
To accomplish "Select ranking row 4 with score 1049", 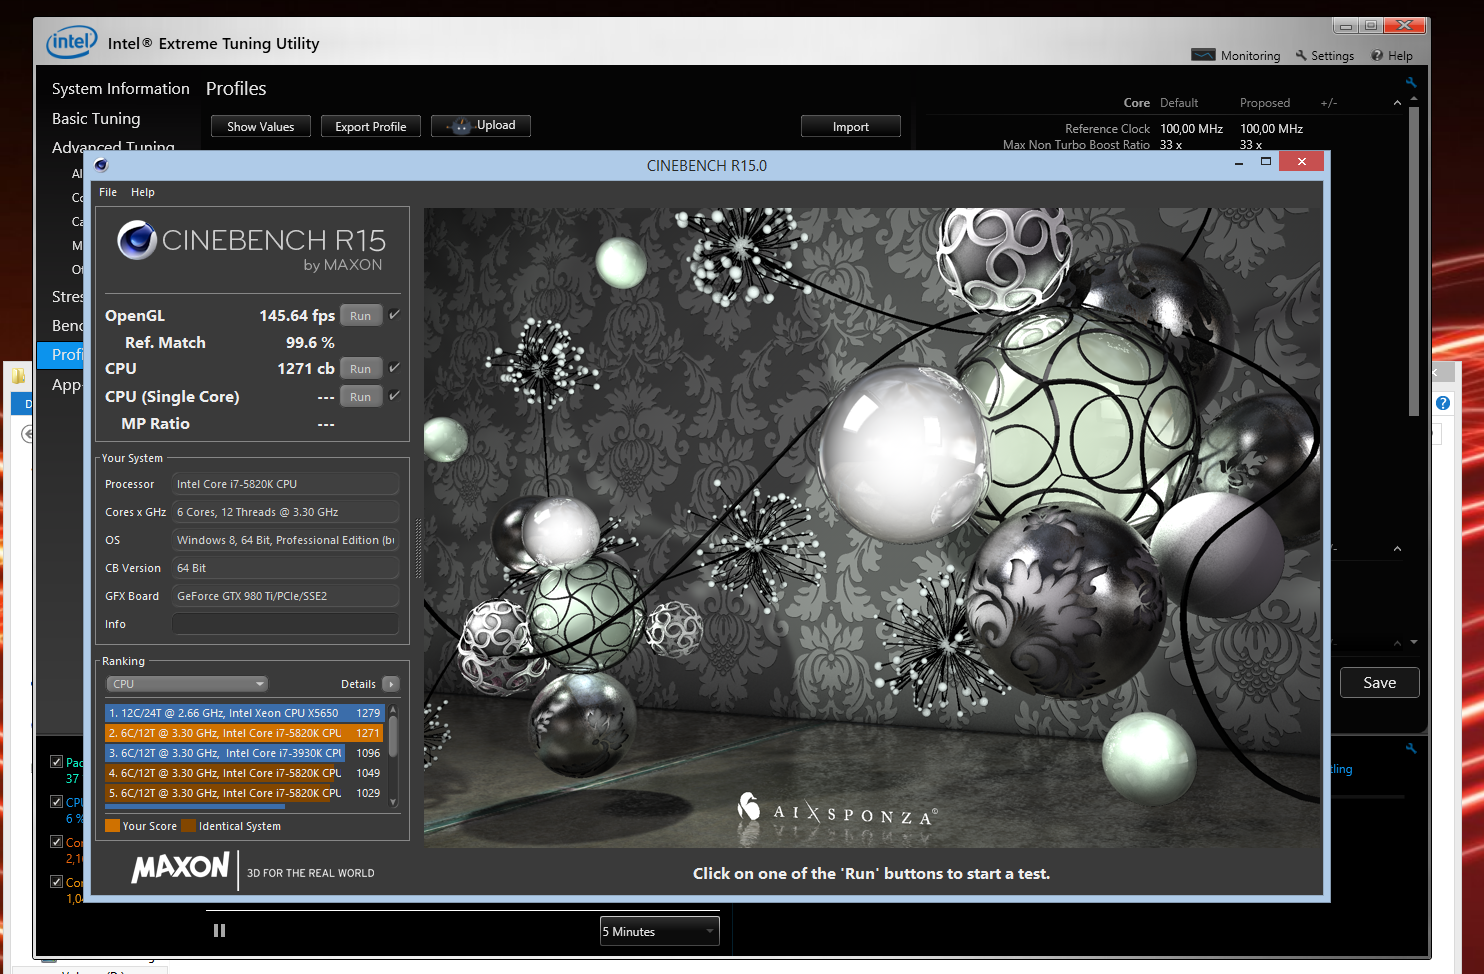I will coord(245,773).
